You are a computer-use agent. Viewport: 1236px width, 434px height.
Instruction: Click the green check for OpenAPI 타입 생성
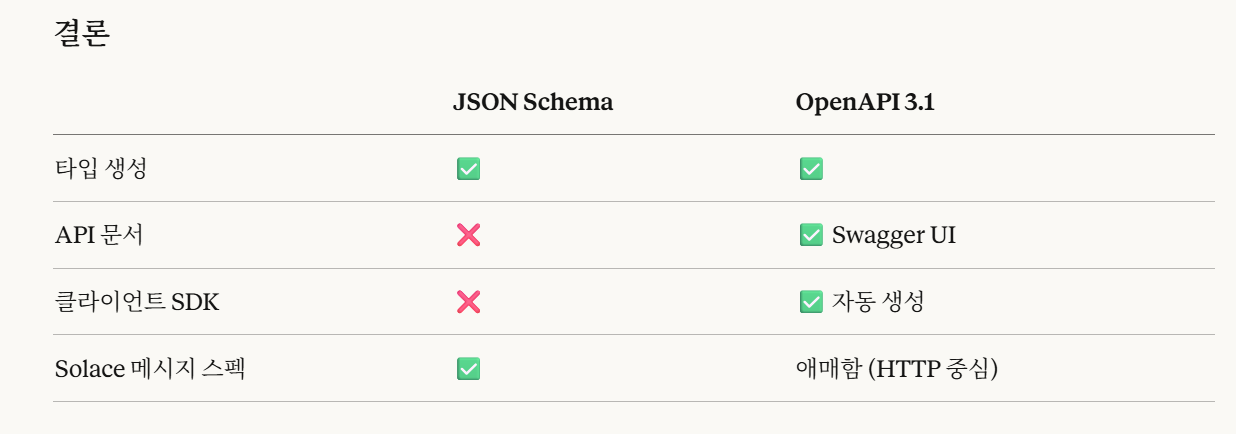[x=811, y=169]
